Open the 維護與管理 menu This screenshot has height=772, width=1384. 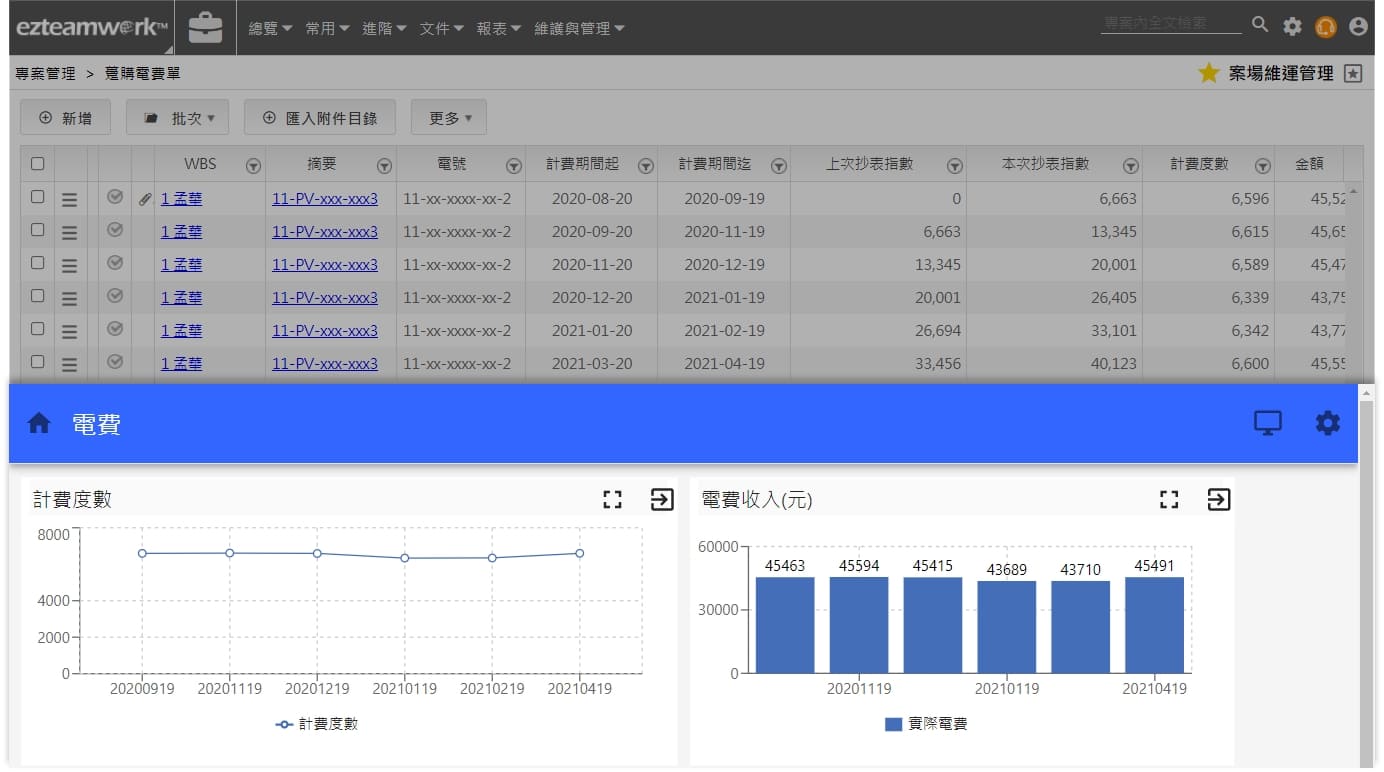pos(579,29)
